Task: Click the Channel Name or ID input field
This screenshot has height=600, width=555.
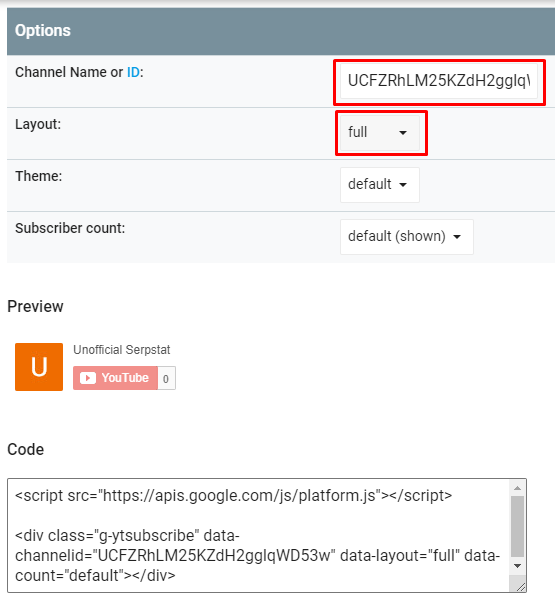Action: pos(439,81)
